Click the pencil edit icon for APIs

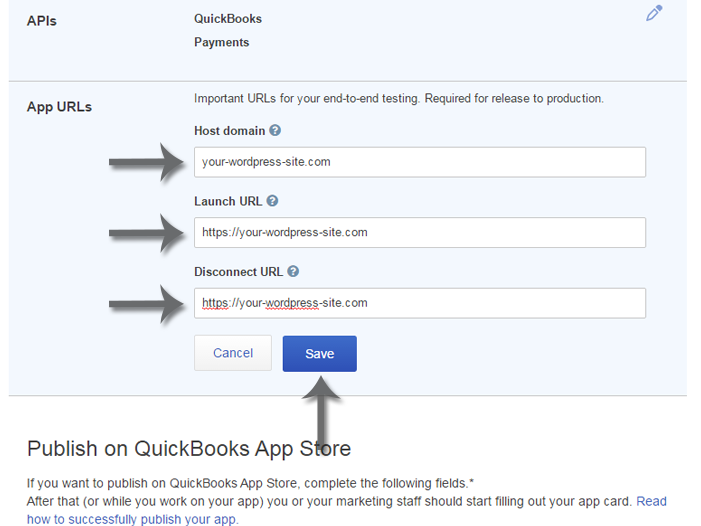click(654, 13)
